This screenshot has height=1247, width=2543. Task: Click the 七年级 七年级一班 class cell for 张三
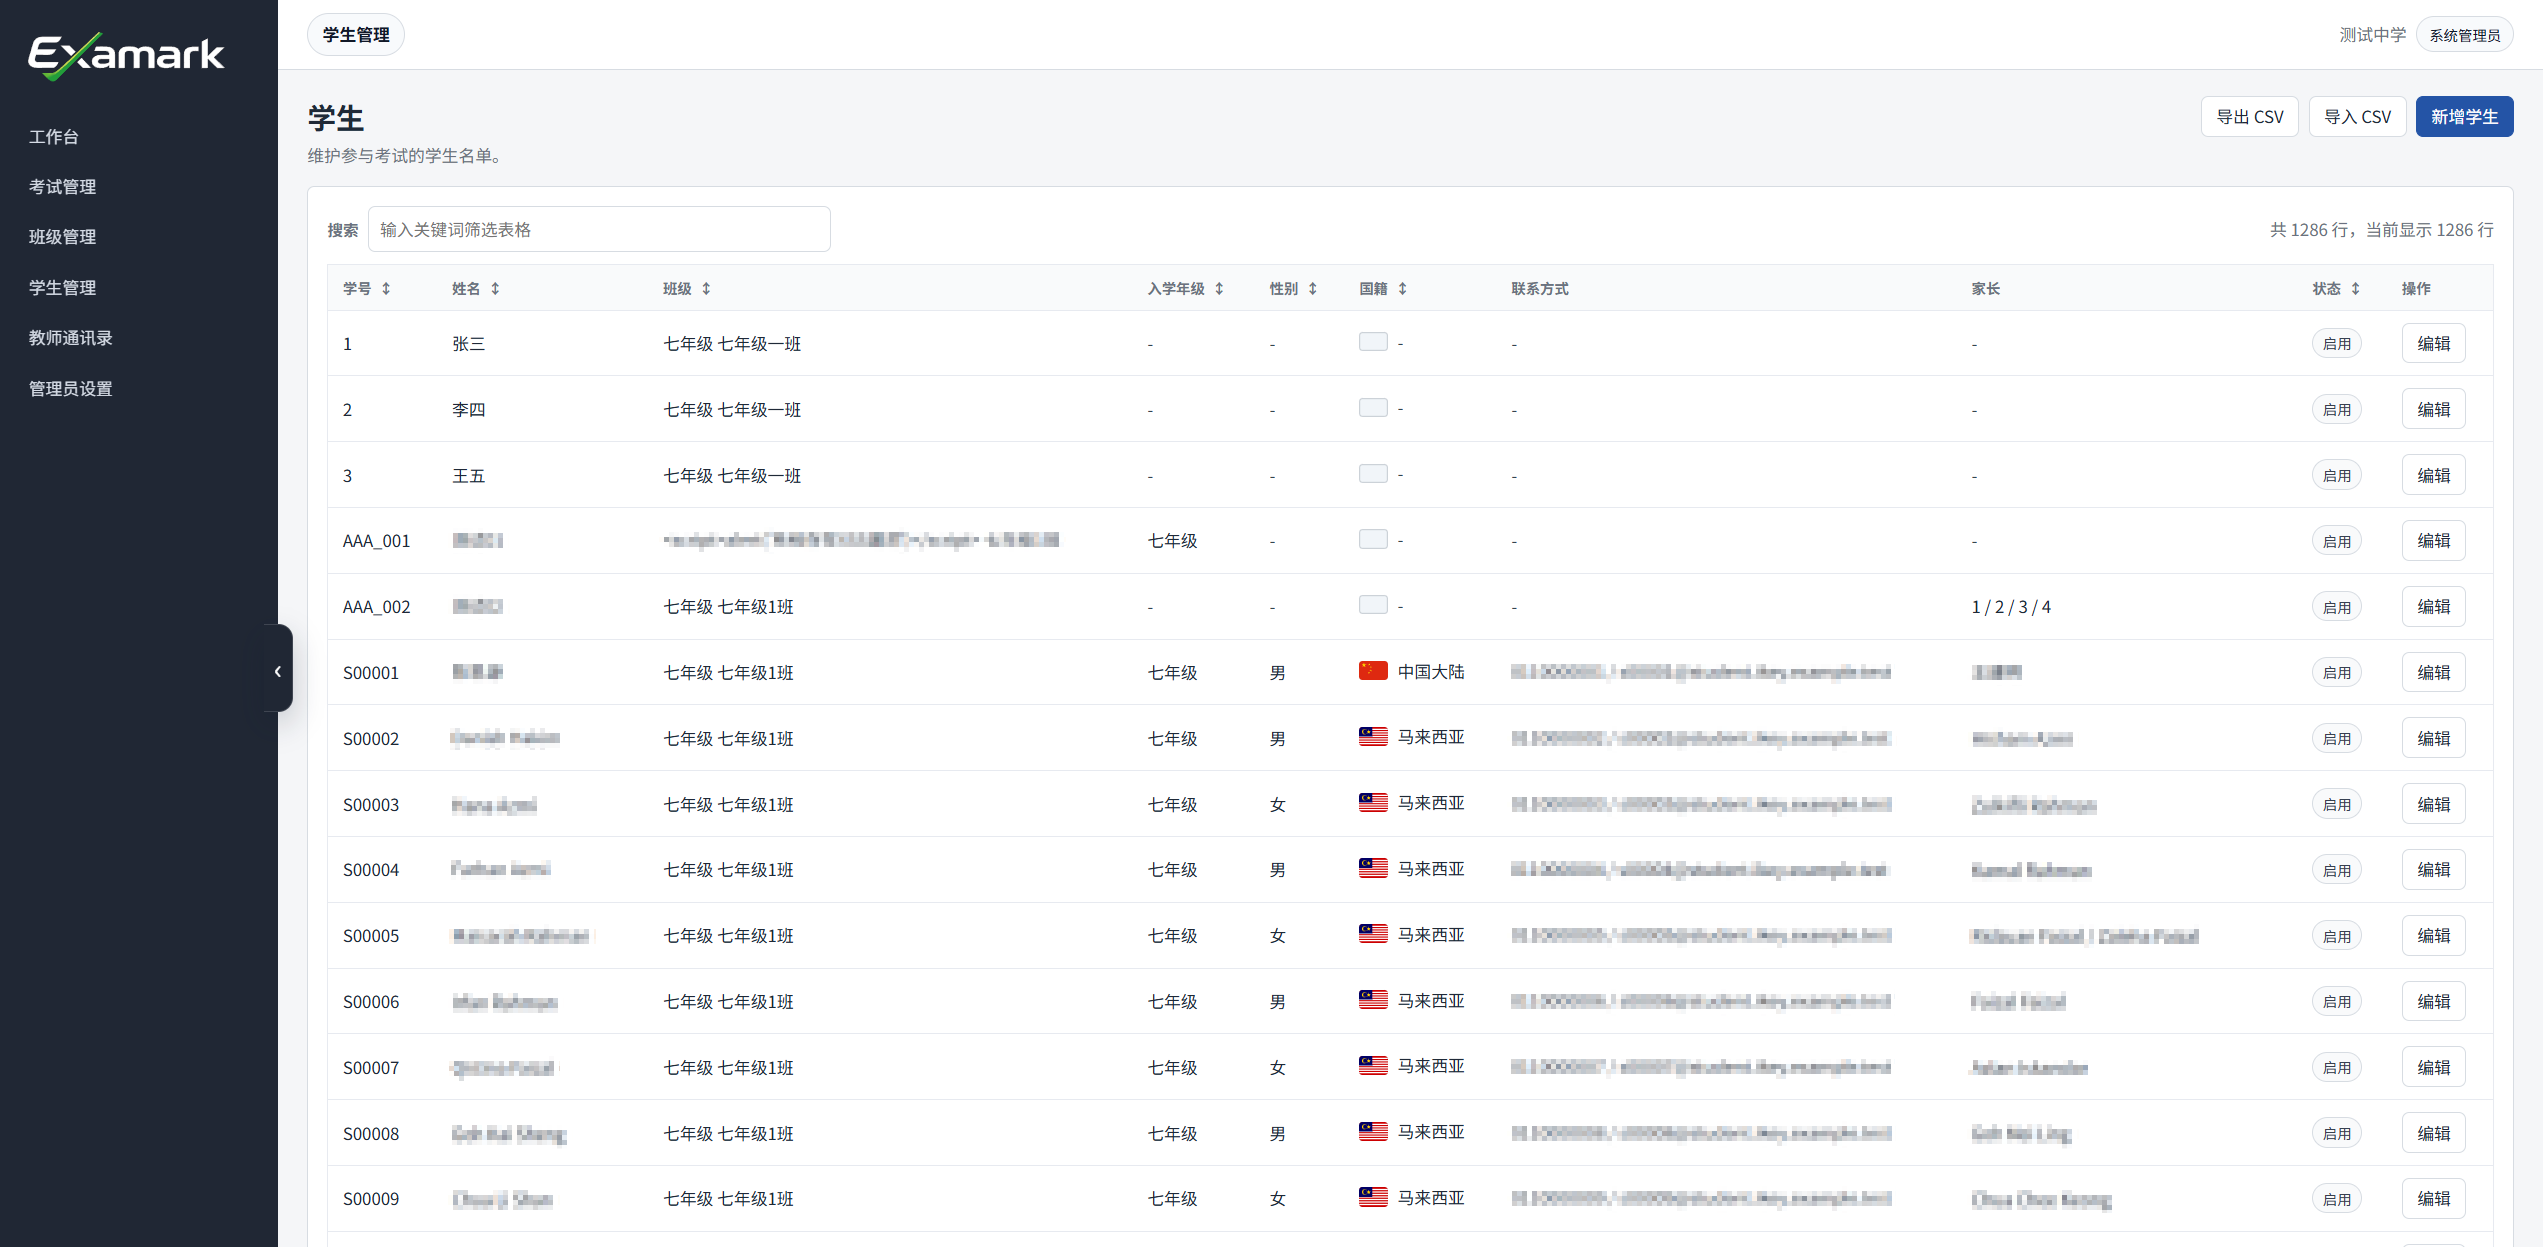732,344
